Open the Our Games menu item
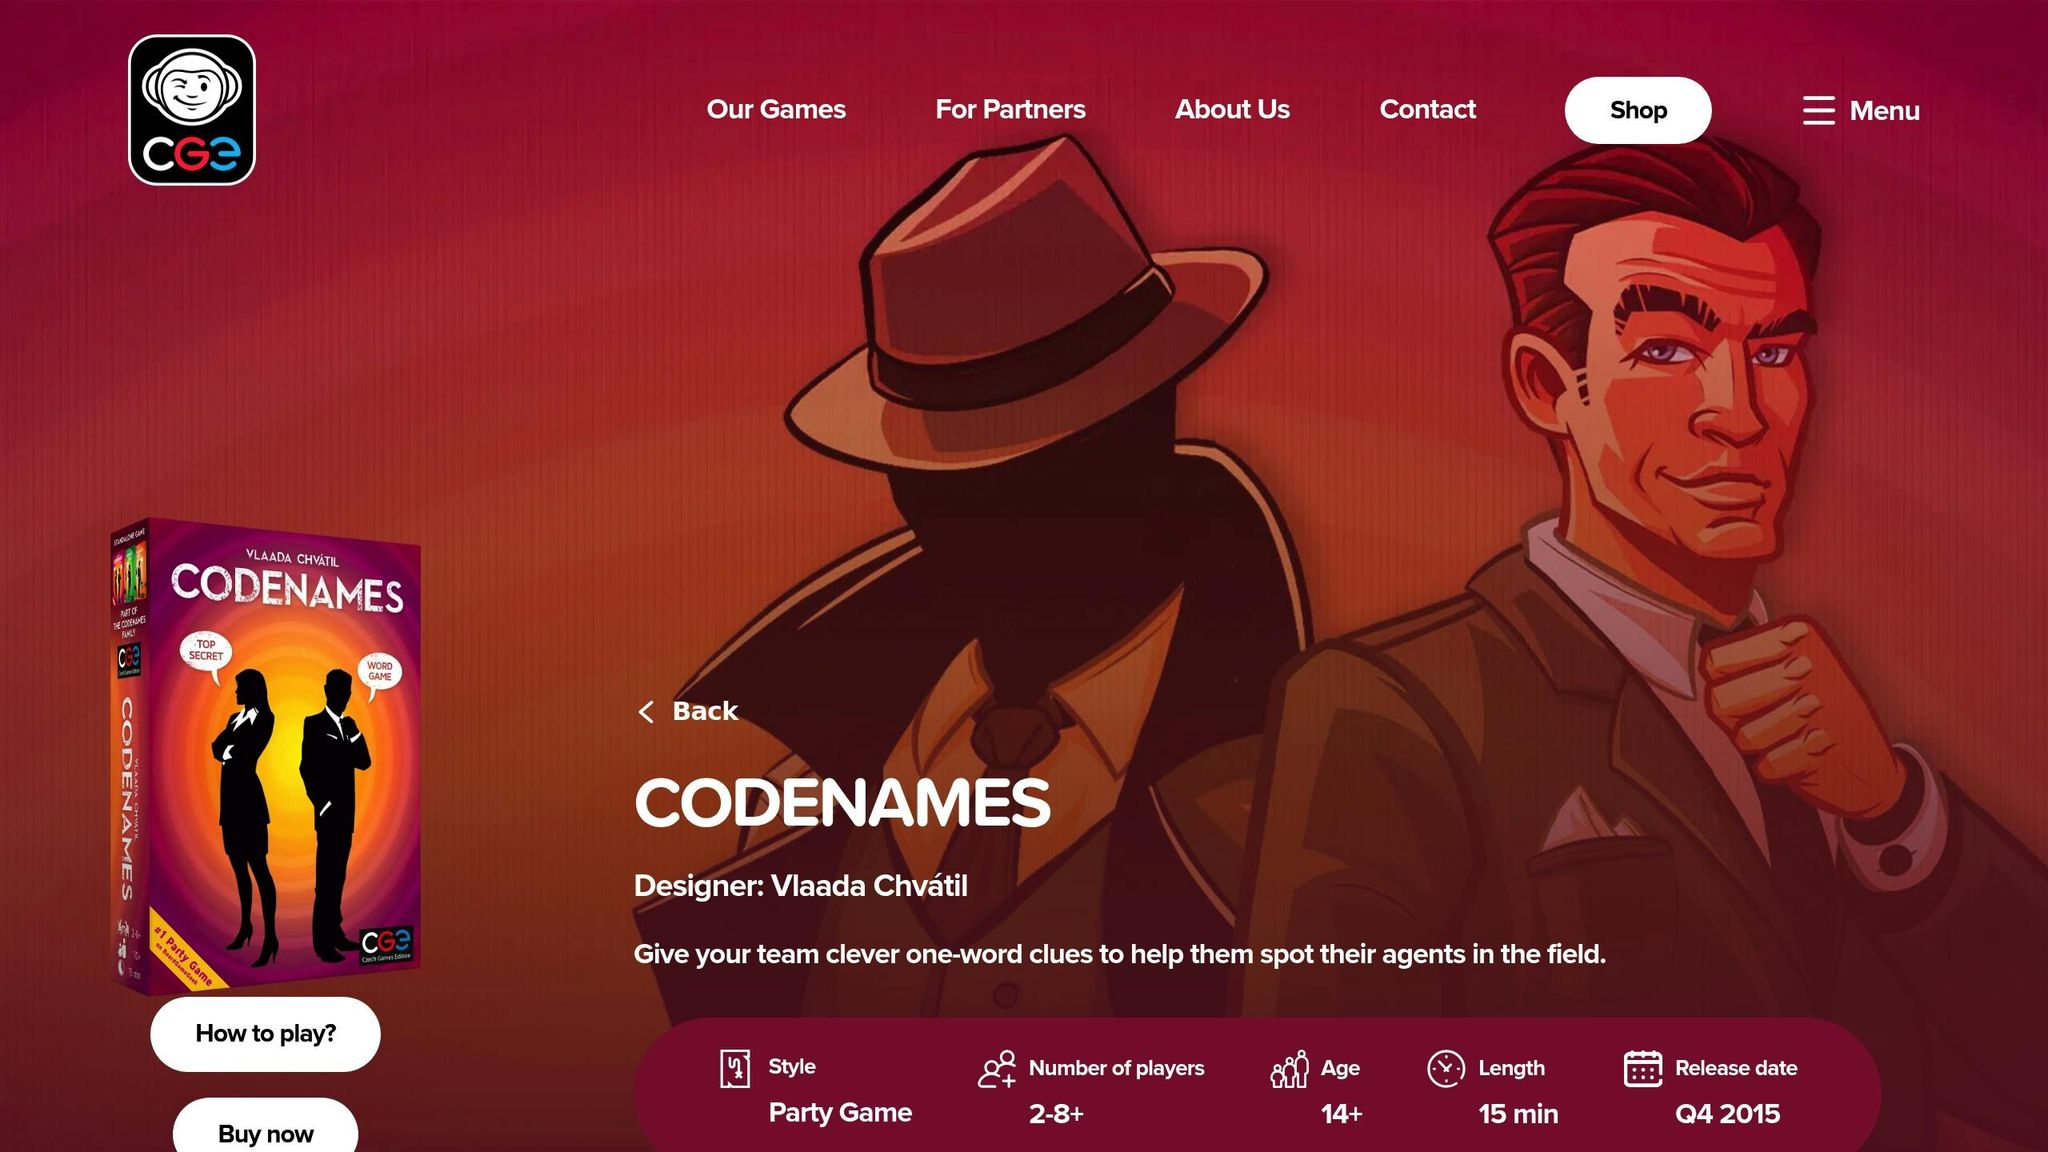Screen dimensions: 2048x1152 coord(776,109)
